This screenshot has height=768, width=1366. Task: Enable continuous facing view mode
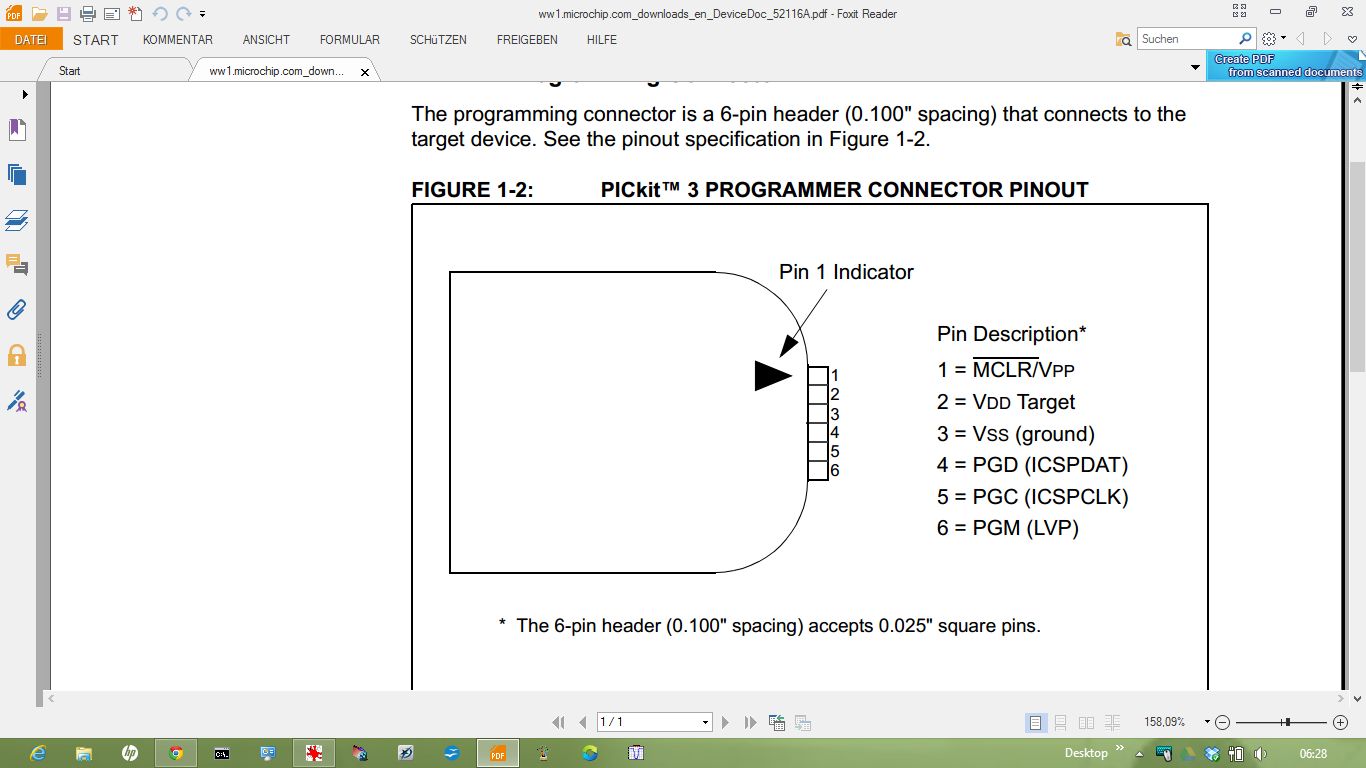[1112, 722]
